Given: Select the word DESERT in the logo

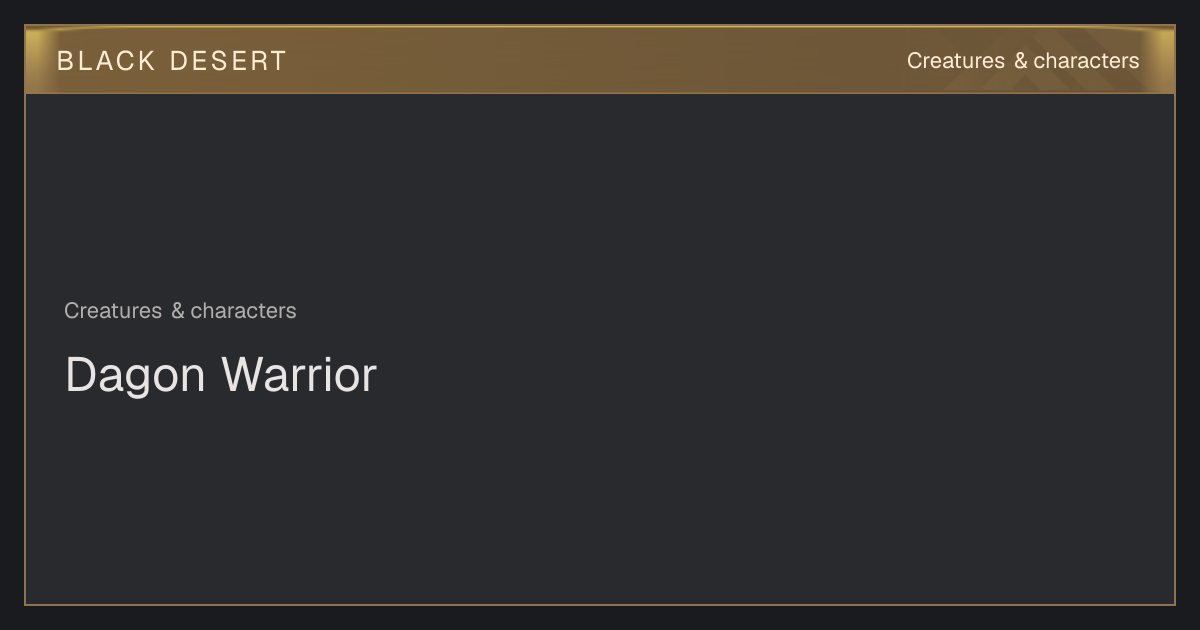Looking at the screenshot, I should (x=228, y=61).
